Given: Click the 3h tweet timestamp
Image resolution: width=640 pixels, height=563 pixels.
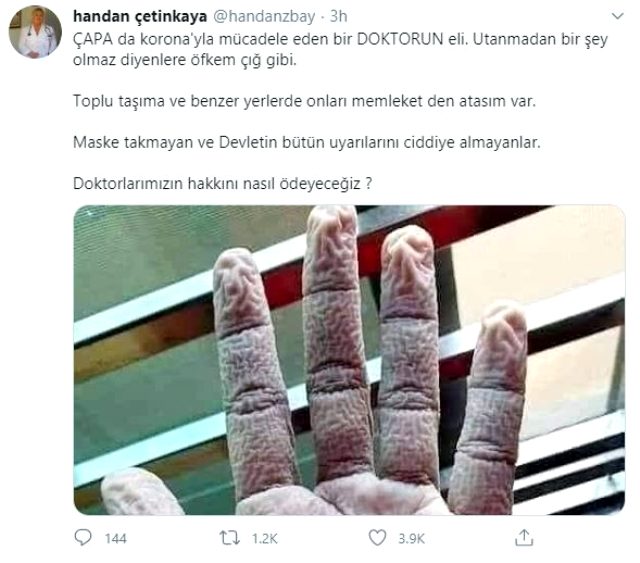Looking at the screenshot, I should point(338,17).
